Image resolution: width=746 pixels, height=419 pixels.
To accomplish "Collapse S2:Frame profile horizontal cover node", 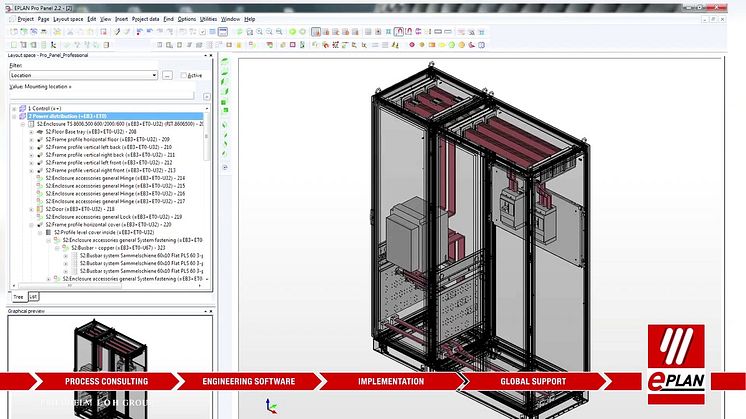I will coord(31,224).
